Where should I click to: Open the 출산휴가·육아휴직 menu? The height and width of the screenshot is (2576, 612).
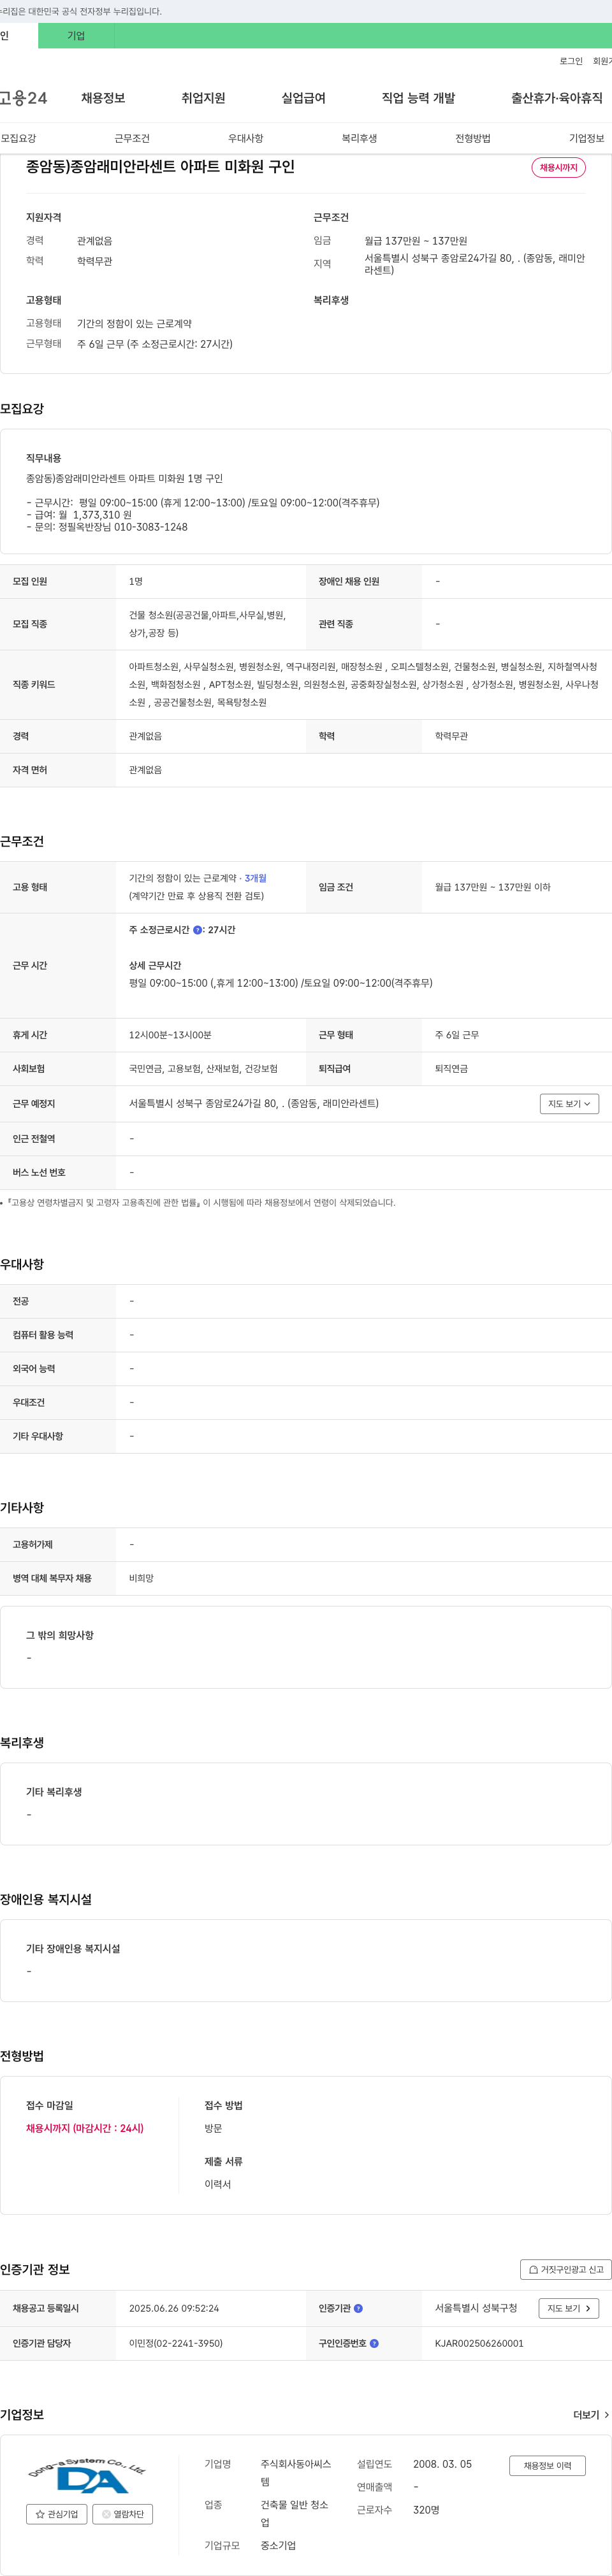[x=556, y=98]
